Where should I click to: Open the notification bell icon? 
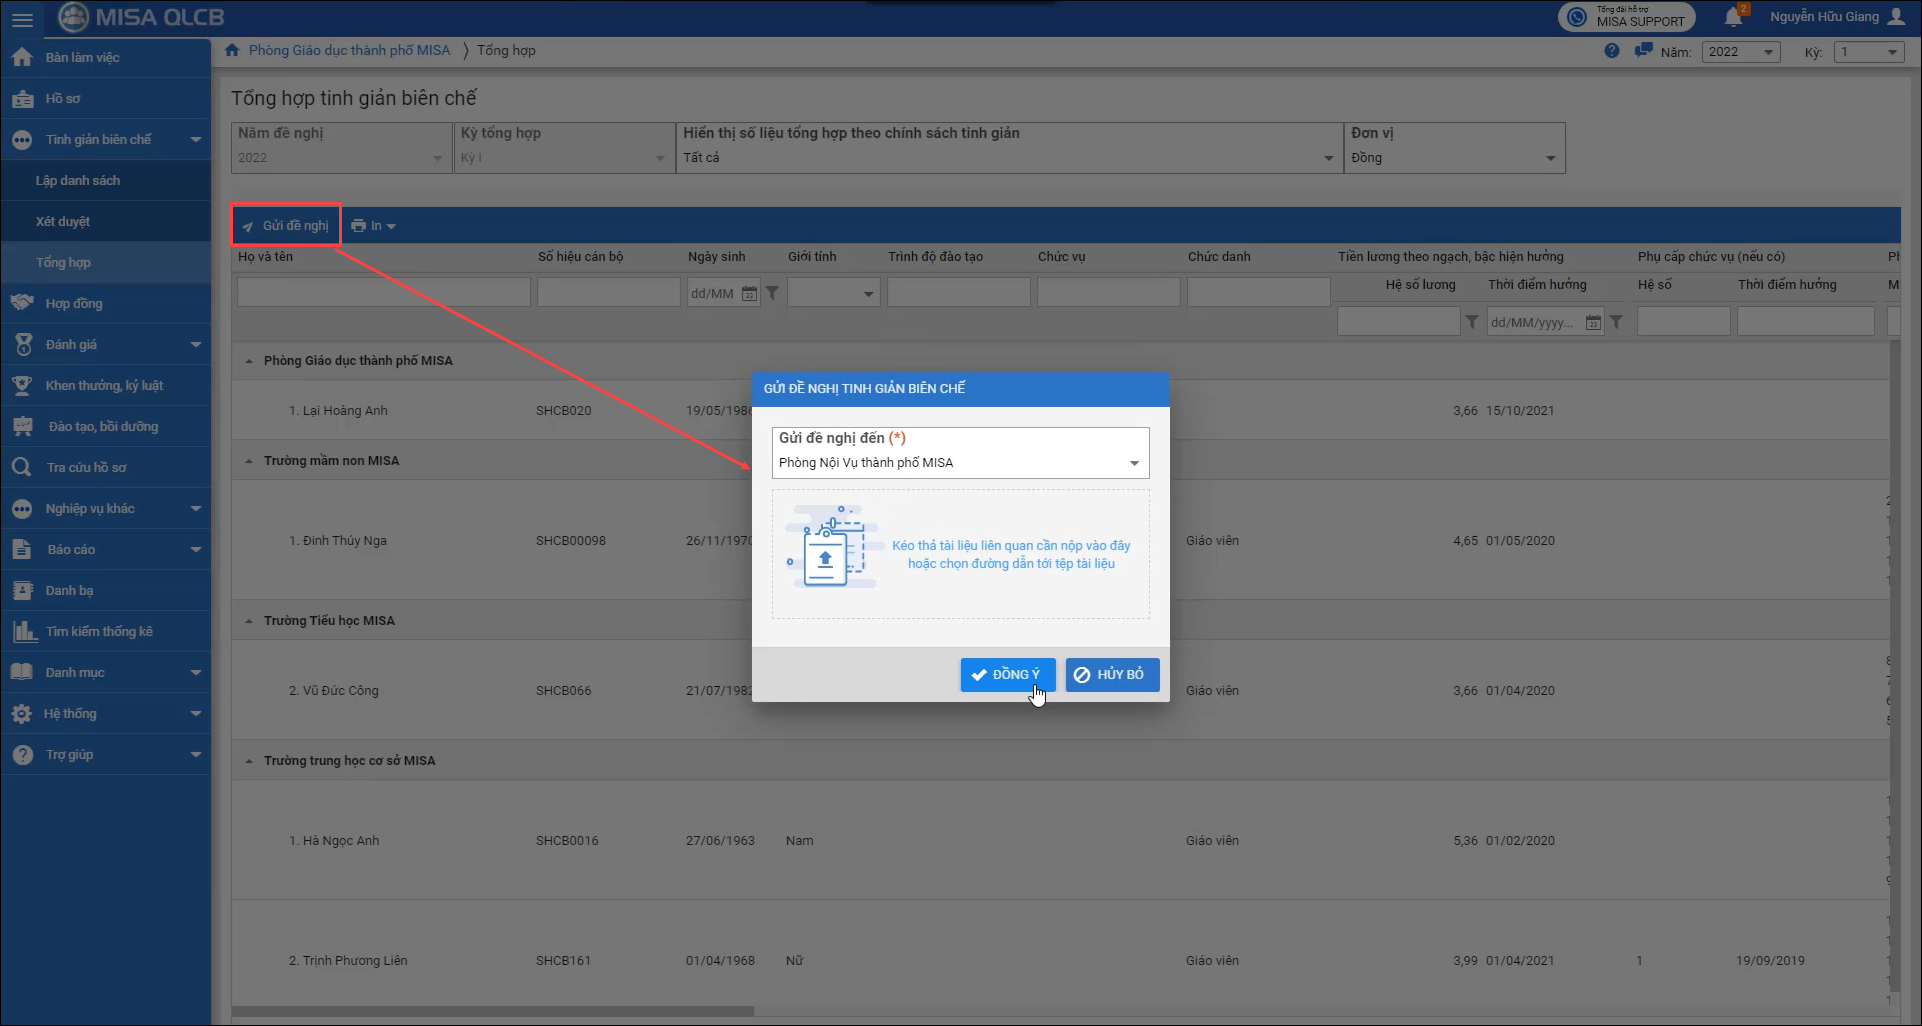click(1733, 17)
